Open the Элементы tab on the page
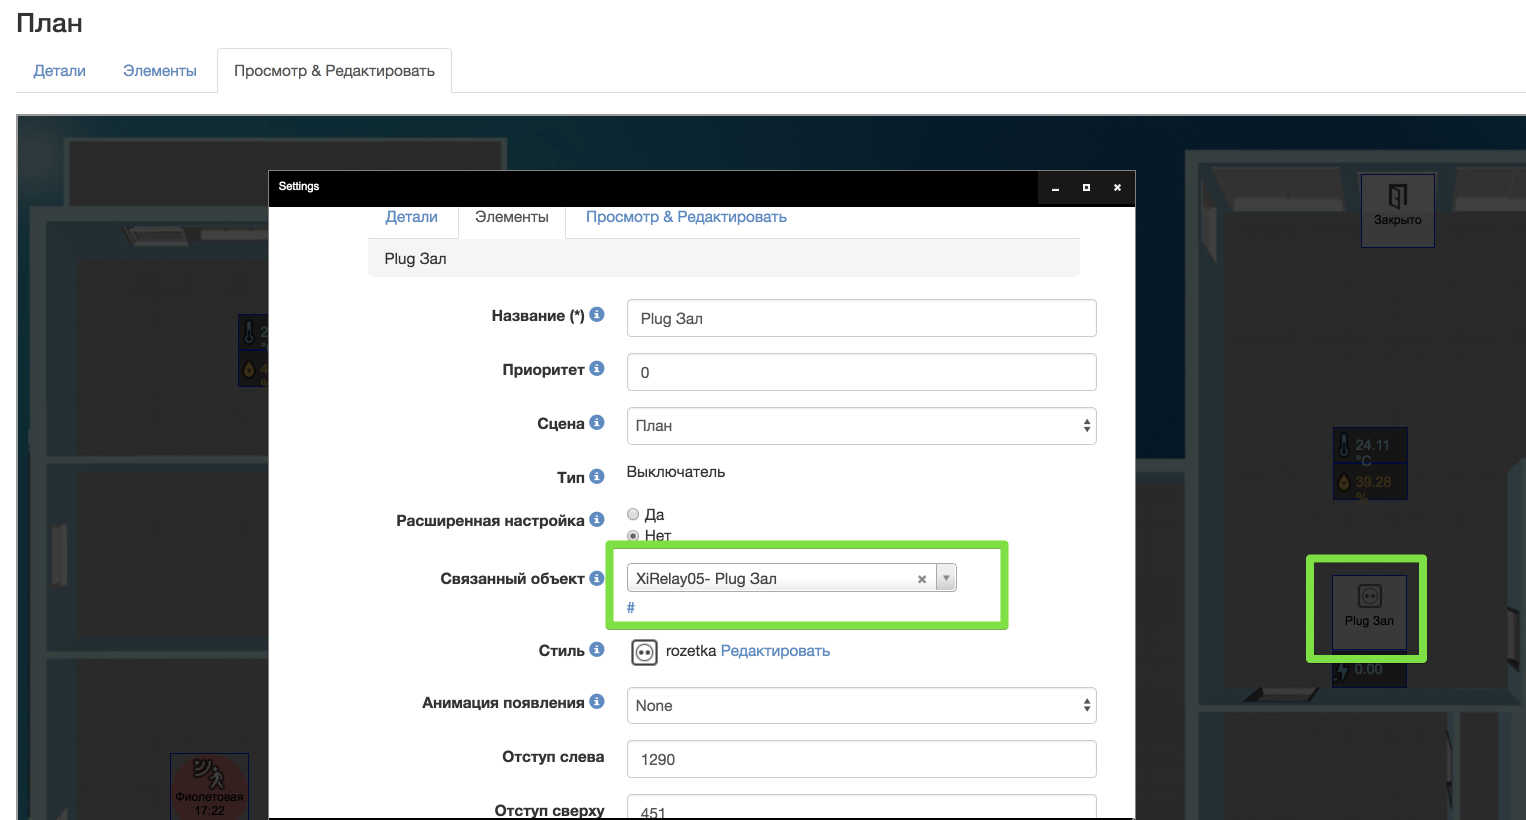Image resolution: width=1526 pixels, height=820 pixels. pyautogui.click(x=160, y=71)
